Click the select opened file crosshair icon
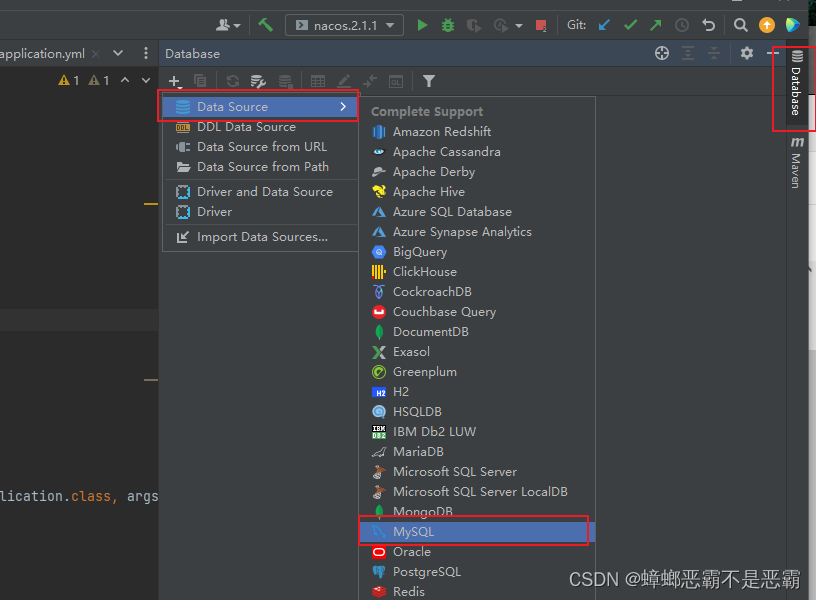Viewport: 816px width, 600px height. click(x=662, y=53)
